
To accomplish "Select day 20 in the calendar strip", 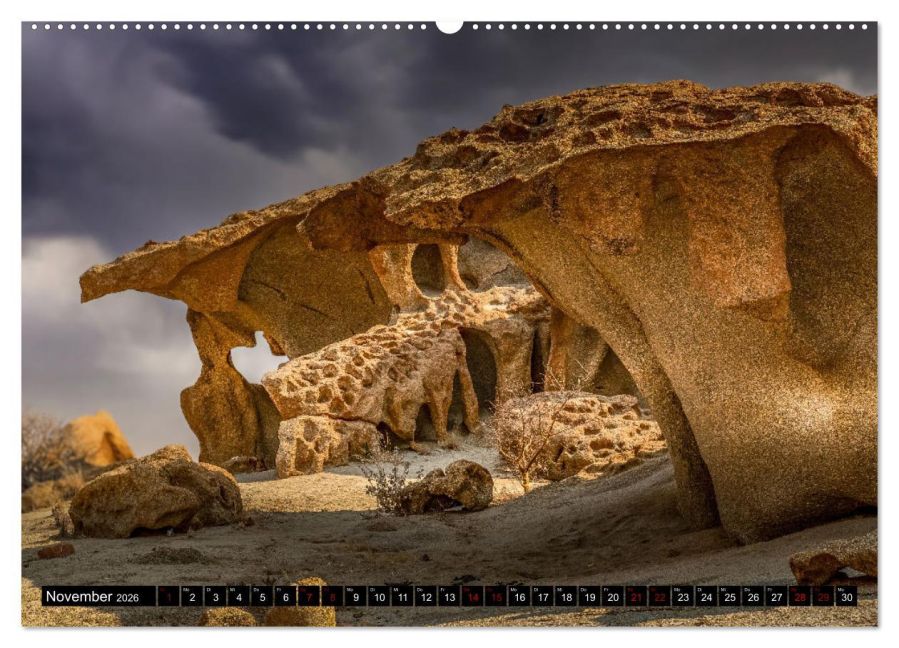I will 612,597.
